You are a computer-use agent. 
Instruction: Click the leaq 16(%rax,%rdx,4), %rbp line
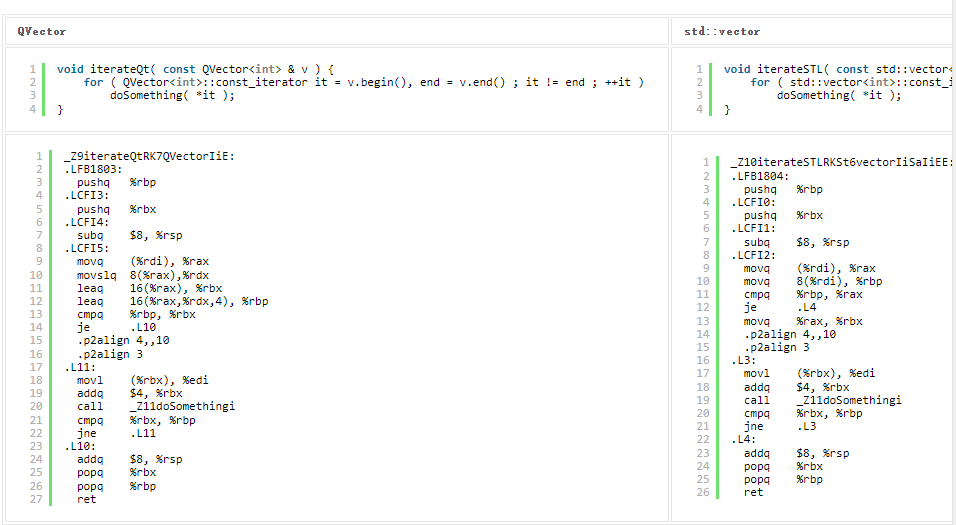(x=173, y=301)
